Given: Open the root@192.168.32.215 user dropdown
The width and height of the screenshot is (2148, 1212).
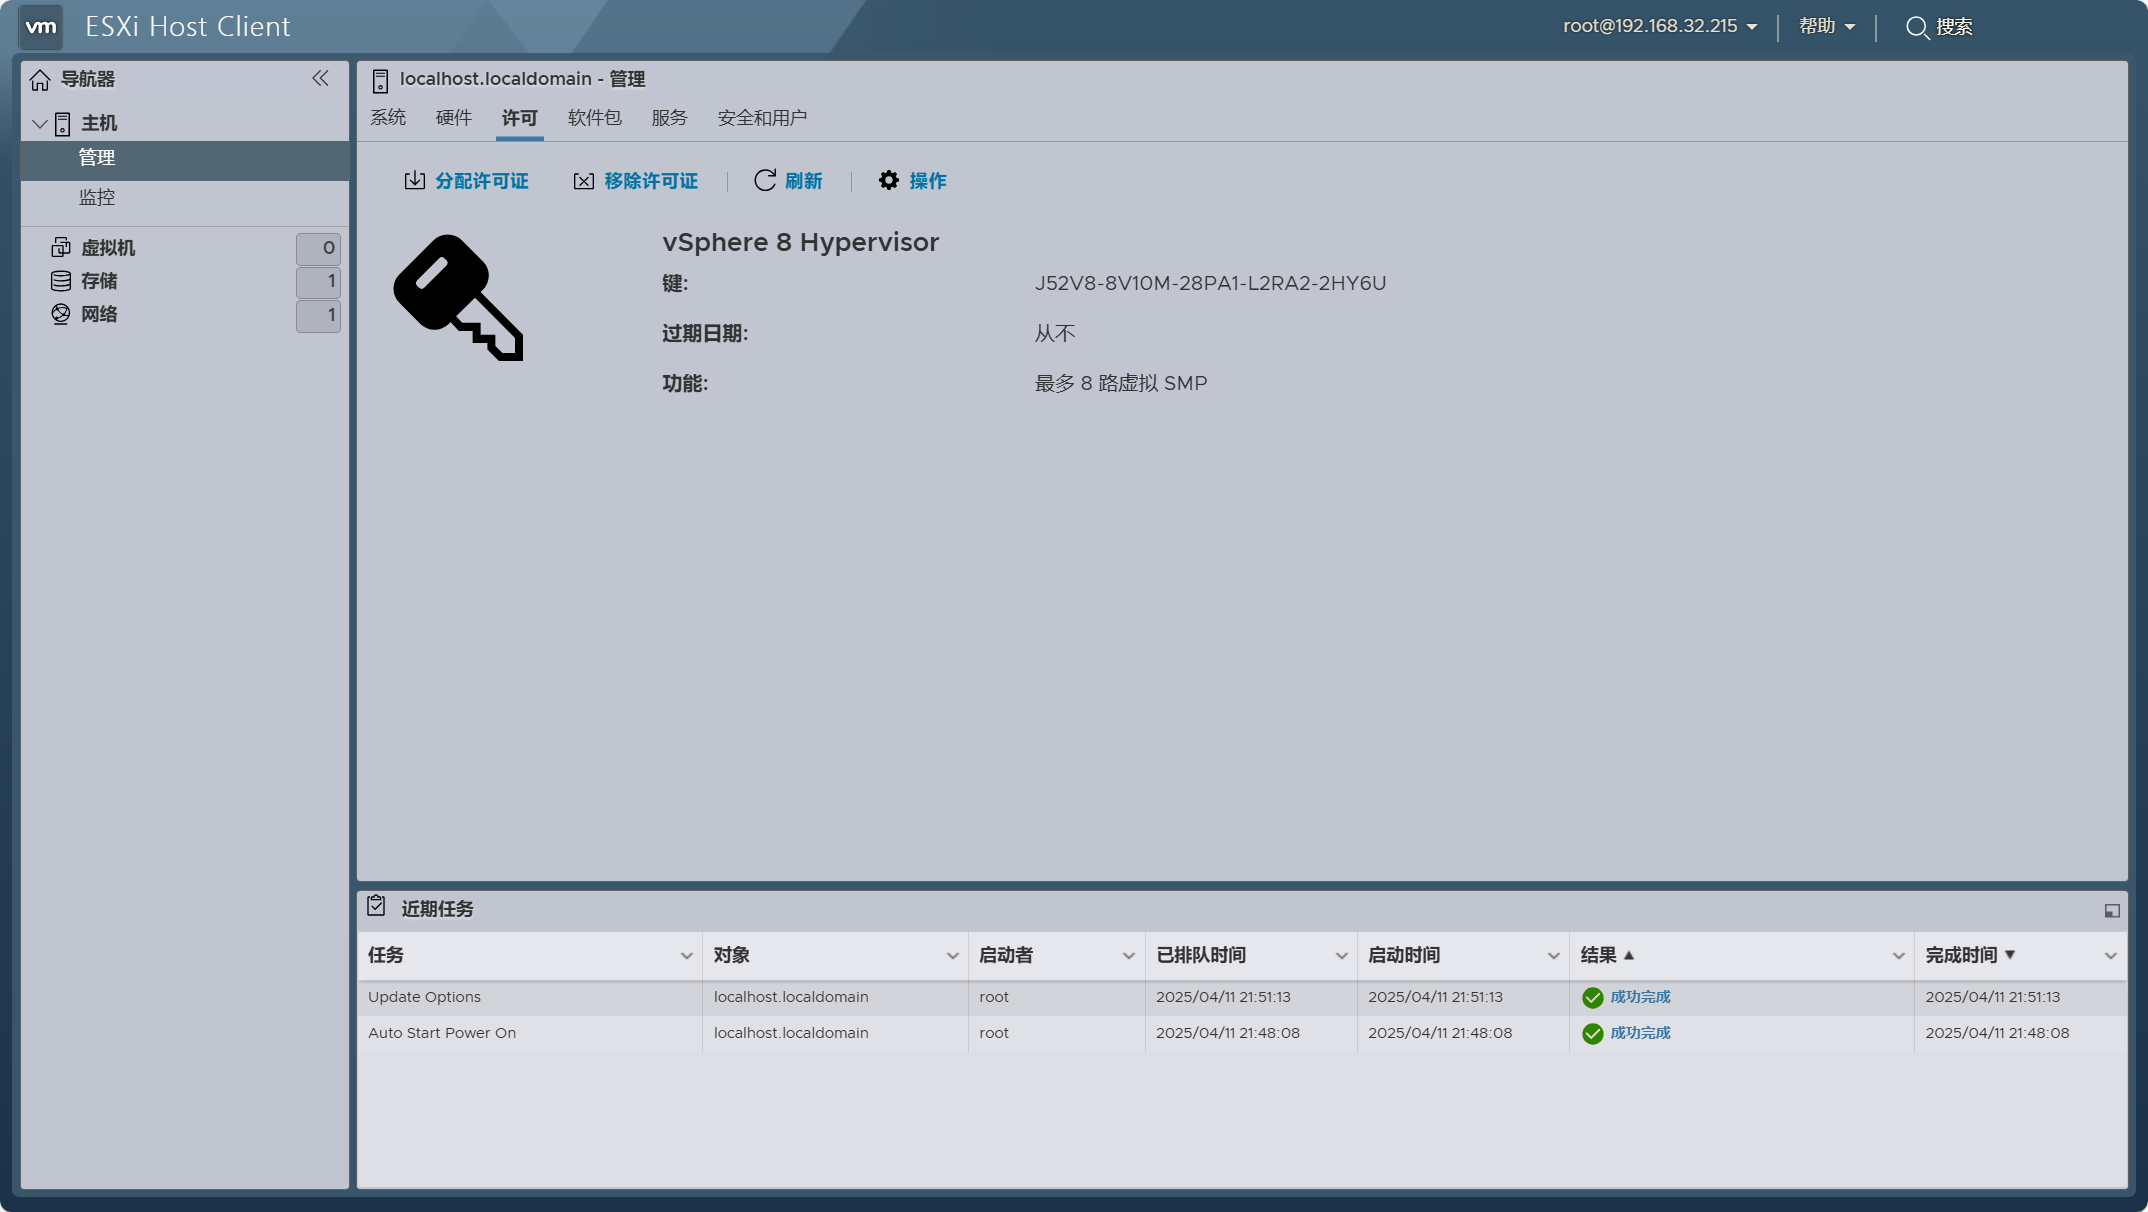Looking at the screenshot, I should click(x=1660, y=27).
